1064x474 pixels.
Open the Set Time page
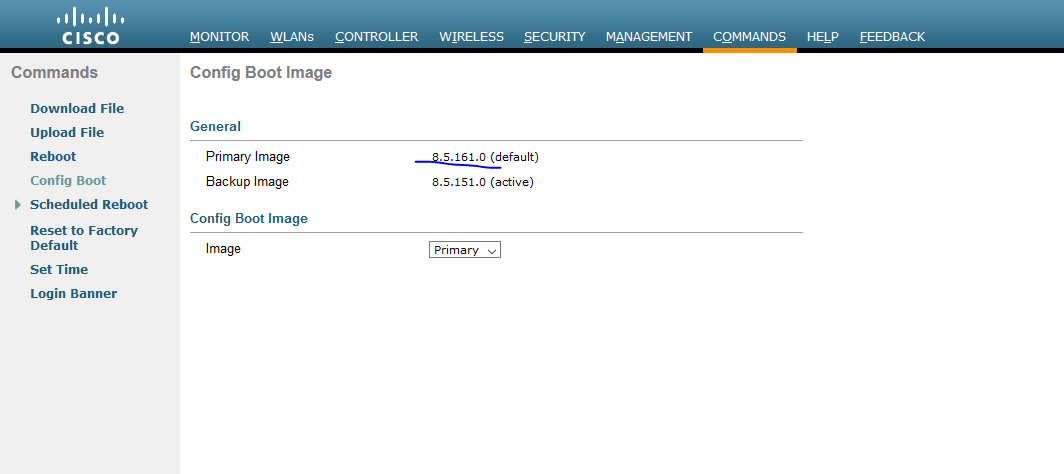coord(59,269)
